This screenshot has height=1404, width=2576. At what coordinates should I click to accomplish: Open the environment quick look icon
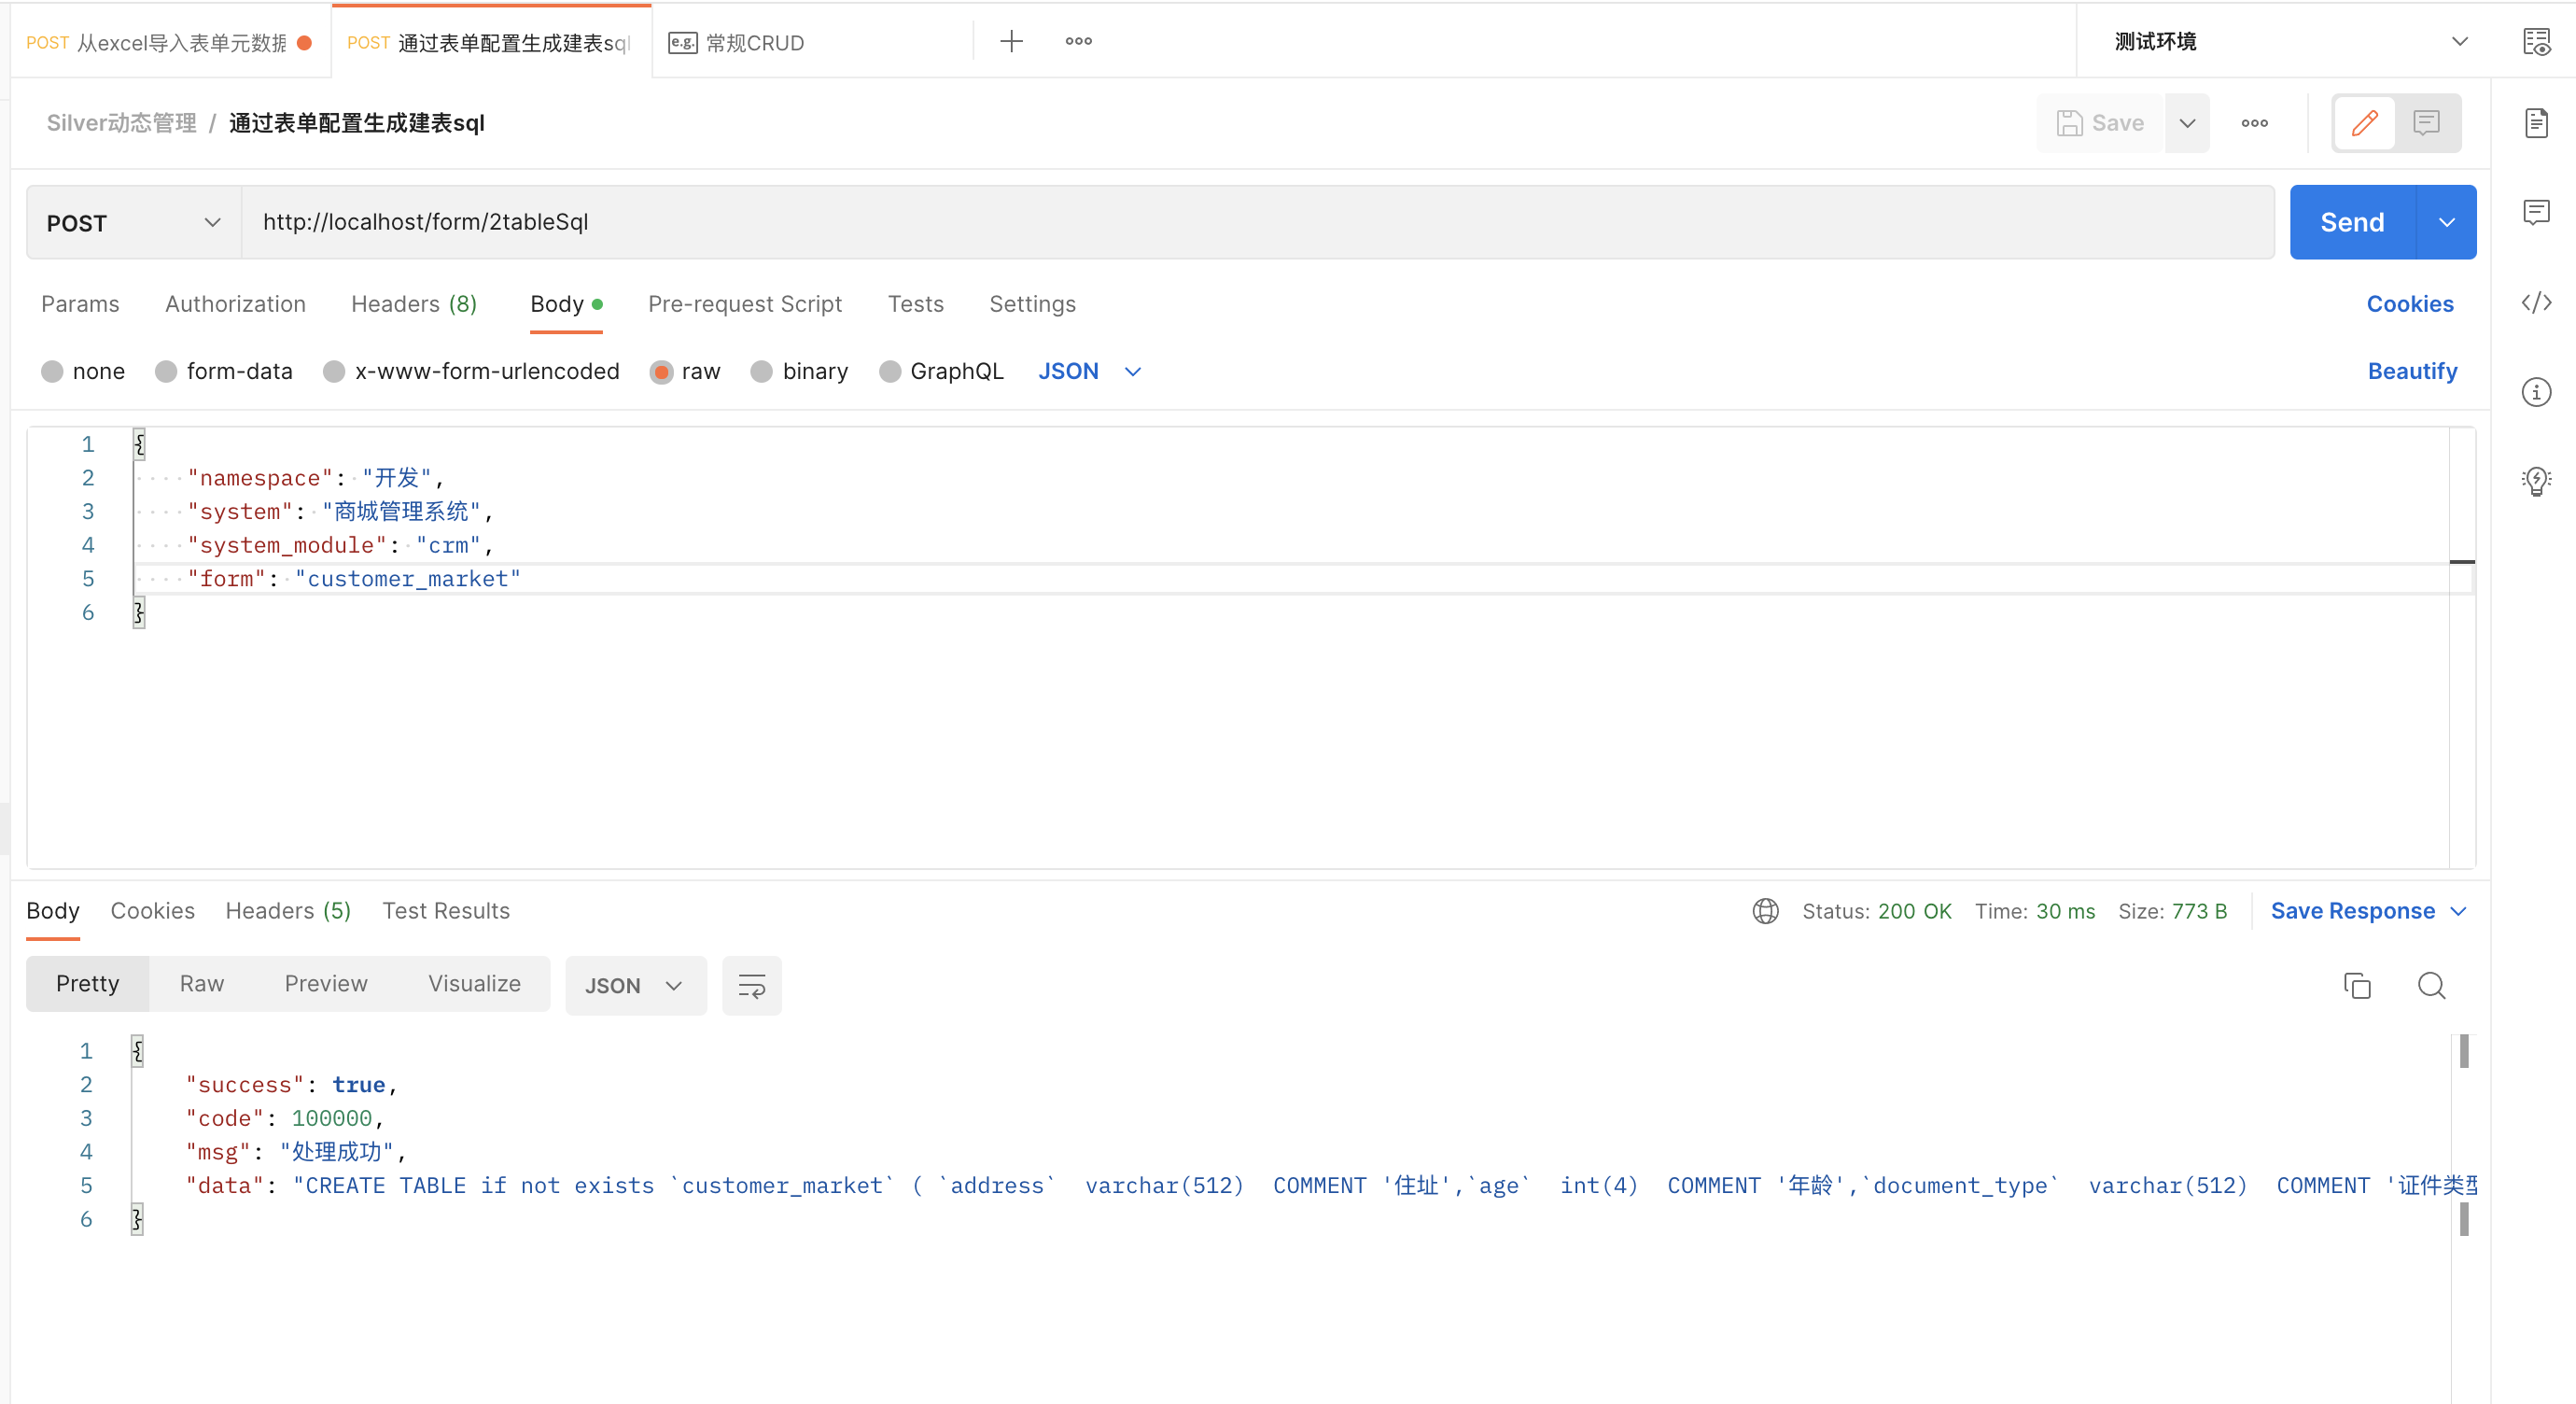pos(2535,41)
